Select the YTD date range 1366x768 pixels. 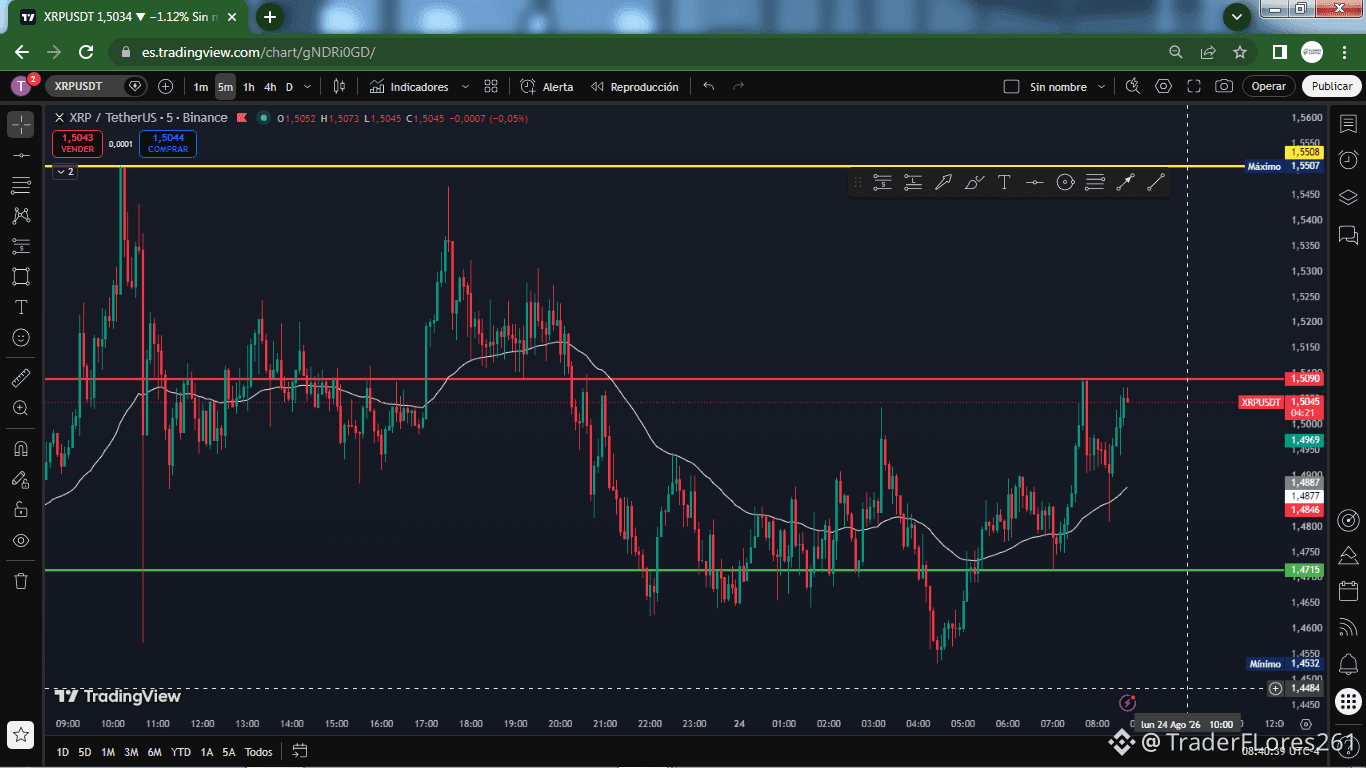(181, 752)
